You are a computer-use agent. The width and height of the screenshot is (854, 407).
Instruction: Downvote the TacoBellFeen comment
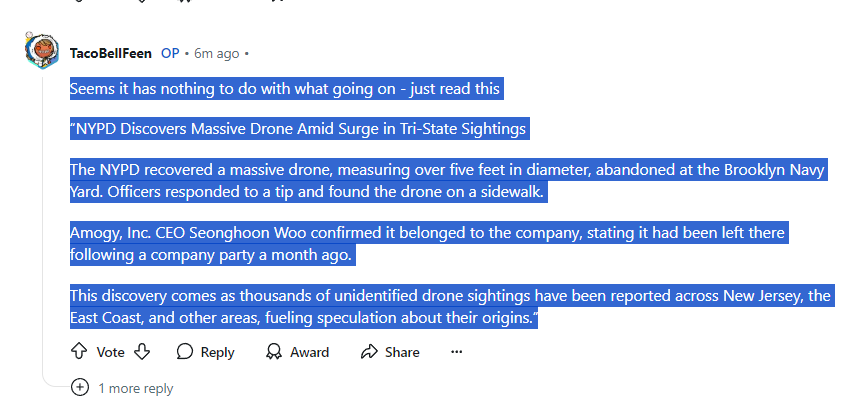point(142,352)
